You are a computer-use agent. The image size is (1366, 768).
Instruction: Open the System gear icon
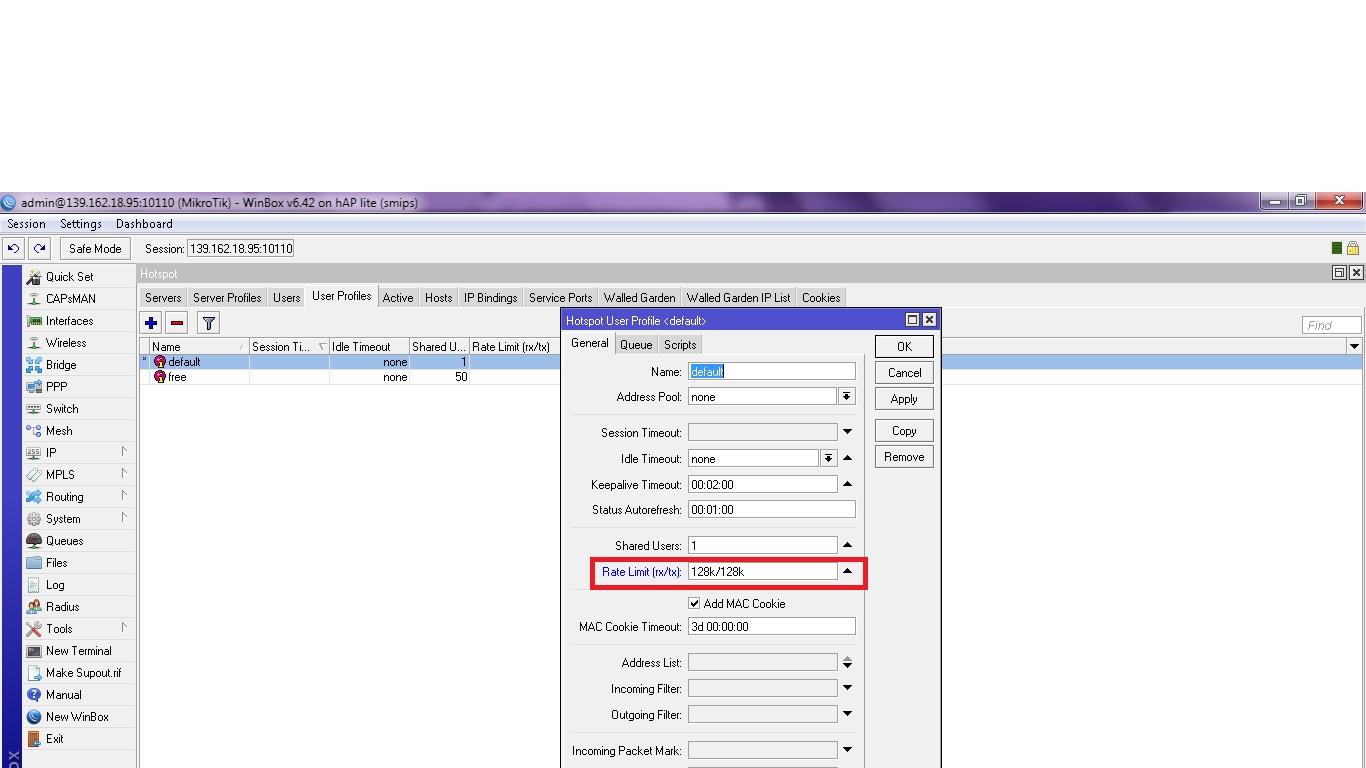tap(34, 519)
